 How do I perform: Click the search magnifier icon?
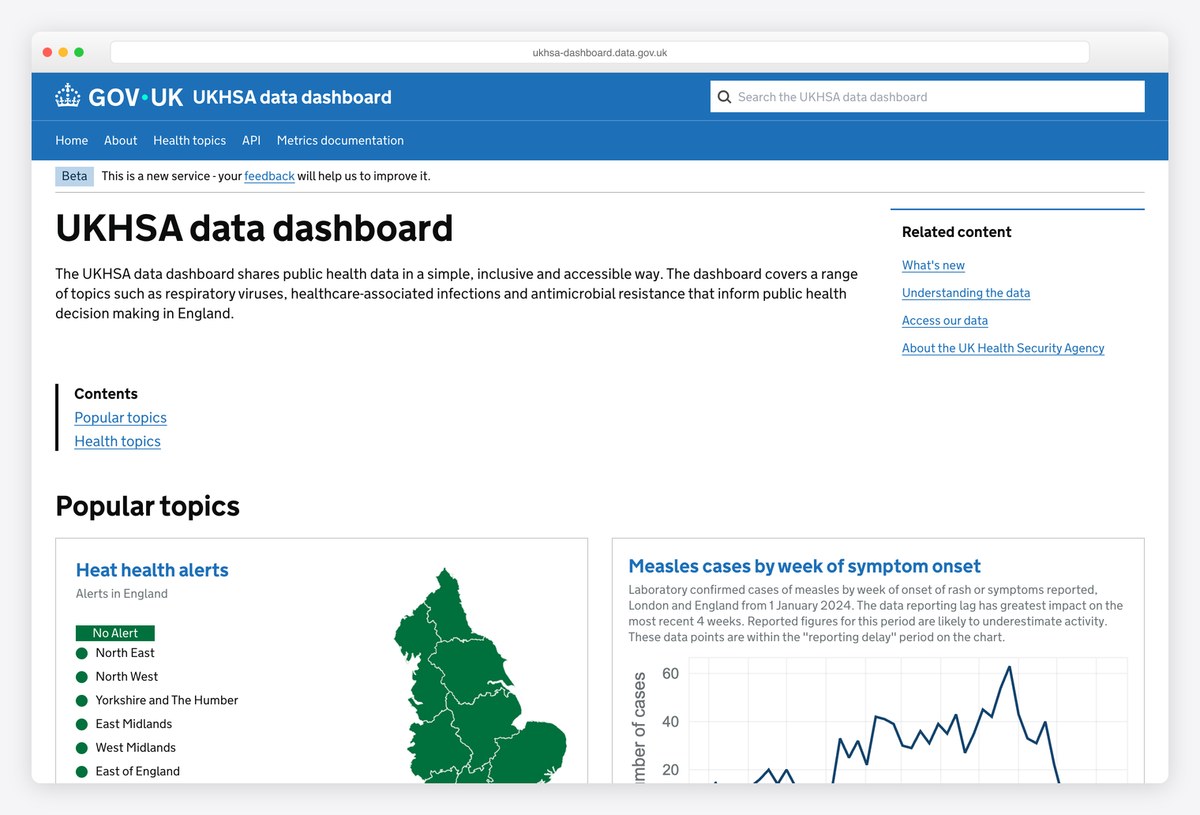[724, 97]
